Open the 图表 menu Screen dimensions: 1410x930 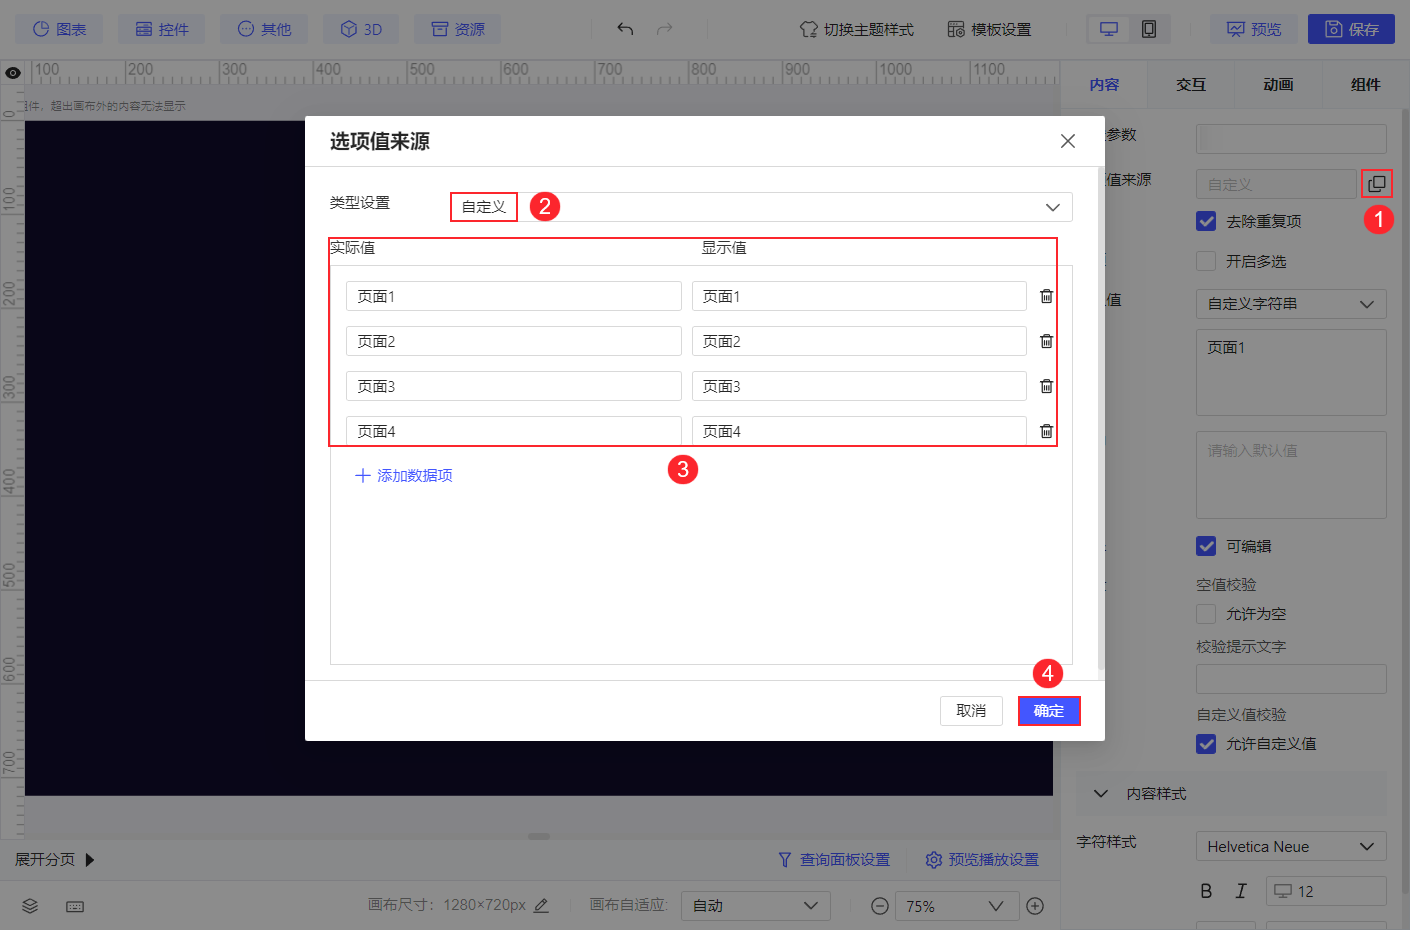click(x=59, y=29)
